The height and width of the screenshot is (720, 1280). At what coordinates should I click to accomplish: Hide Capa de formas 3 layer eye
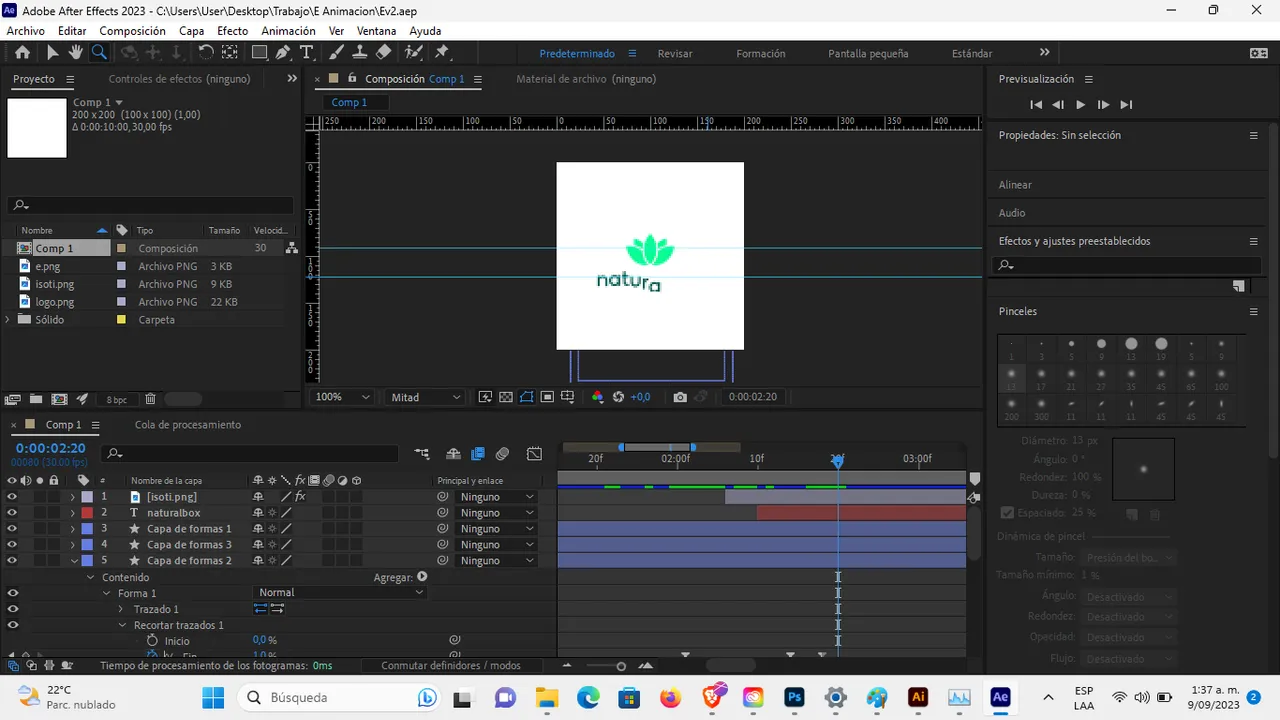click(12, 545)
